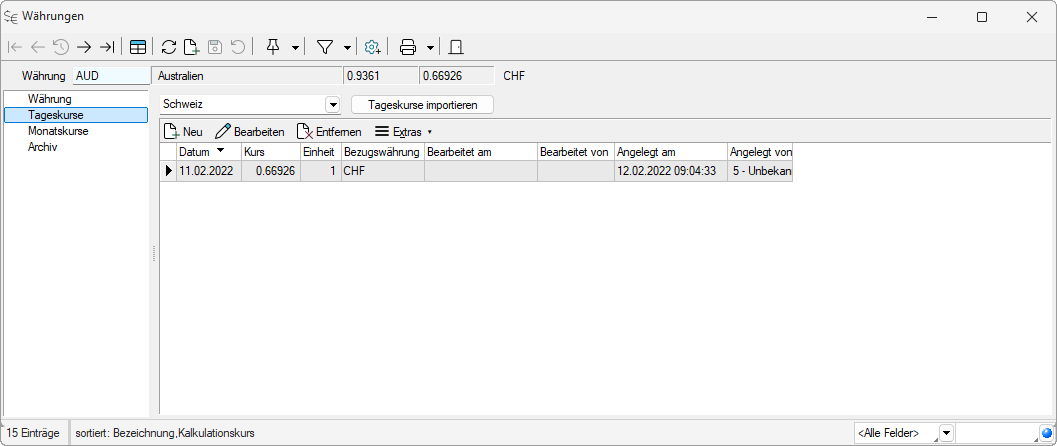Click the Tageskurse importieren button
This screenshot has height=446, width=1057.
tap(422, 104)
